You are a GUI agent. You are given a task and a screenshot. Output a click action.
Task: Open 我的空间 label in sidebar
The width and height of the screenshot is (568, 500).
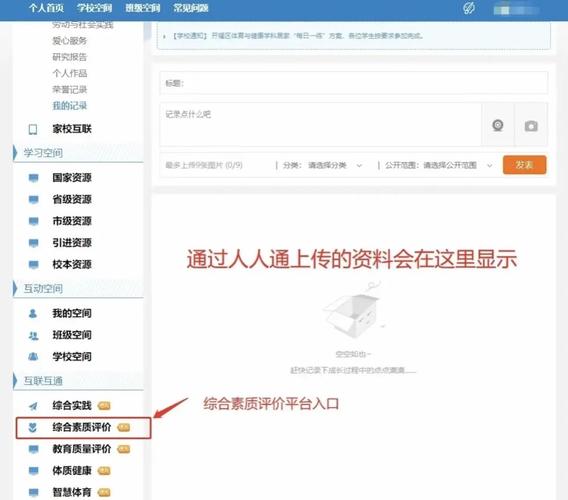click(x=72, y=313)
